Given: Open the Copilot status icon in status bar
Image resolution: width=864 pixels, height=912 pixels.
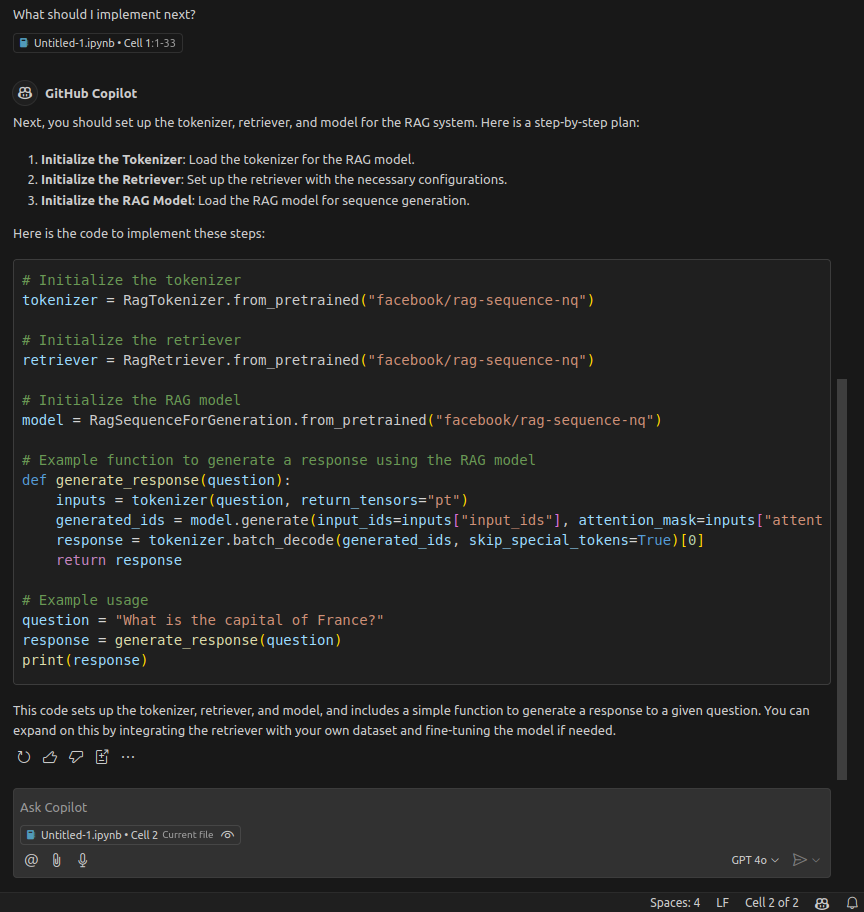Looking at the screenshot, I should click(x=822, y=903).
